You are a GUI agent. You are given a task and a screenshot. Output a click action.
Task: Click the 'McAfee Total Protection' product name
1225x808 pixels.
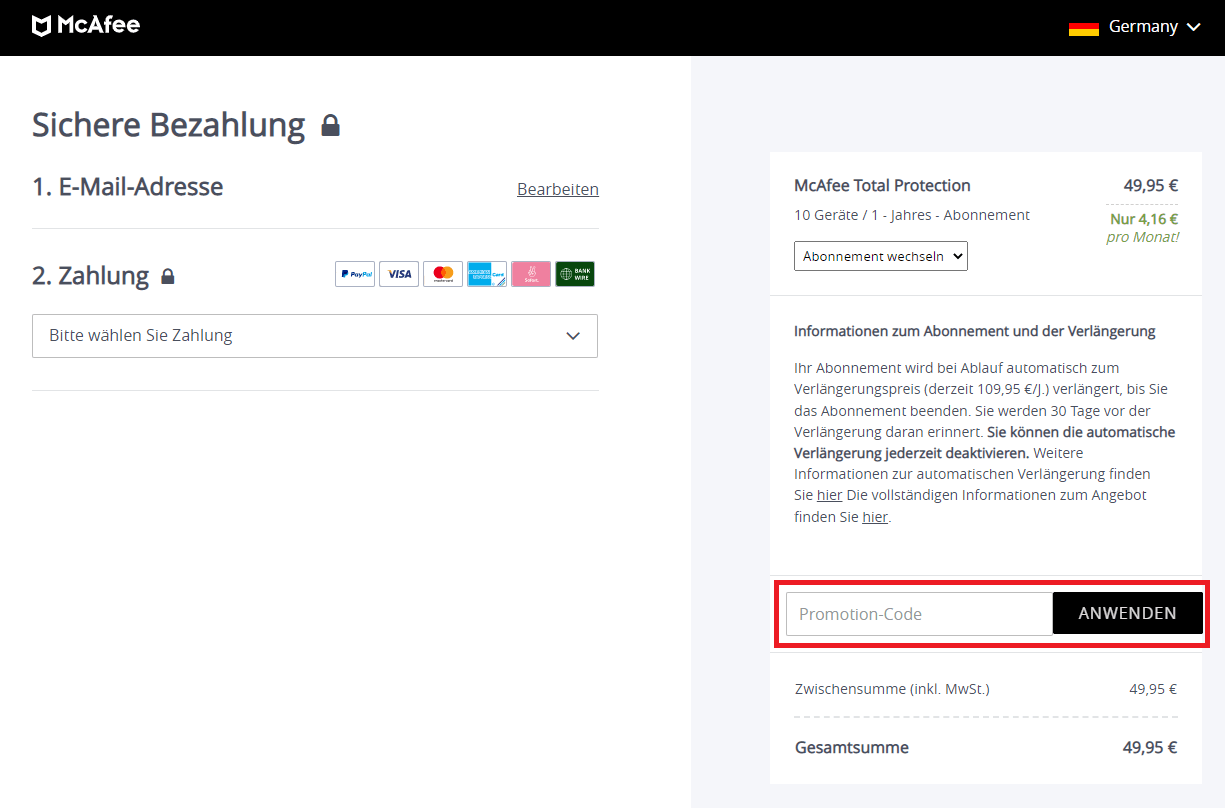click(882, 185)
